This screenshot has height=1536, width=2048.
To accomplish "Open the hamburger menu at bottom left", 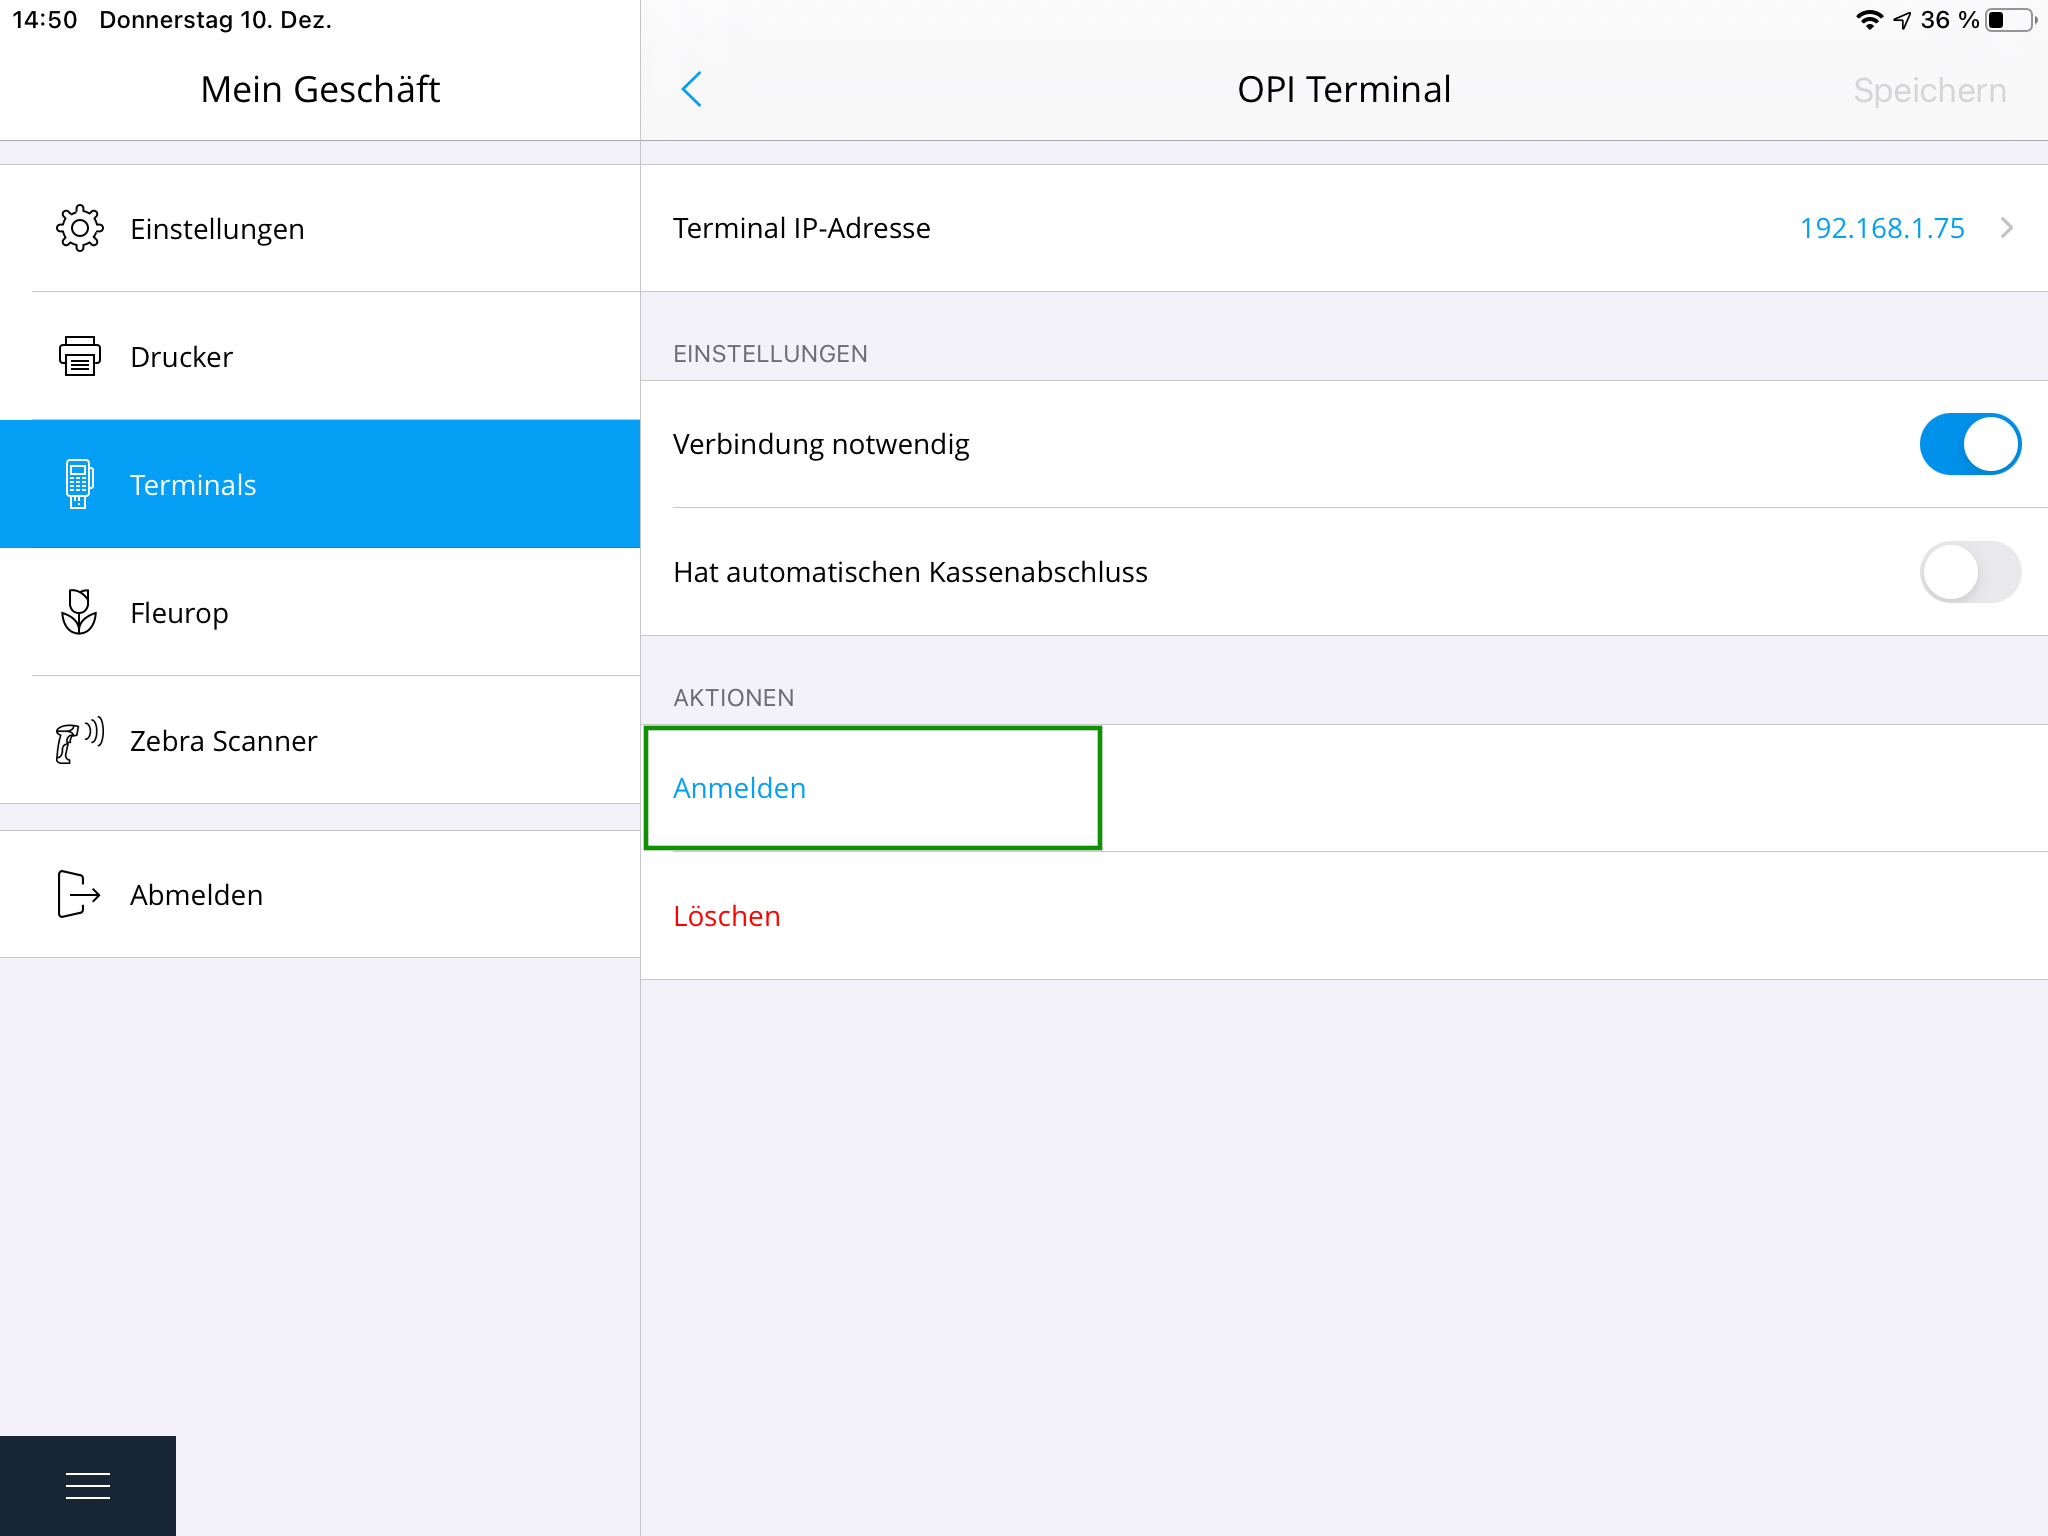I will (88, 1486).
